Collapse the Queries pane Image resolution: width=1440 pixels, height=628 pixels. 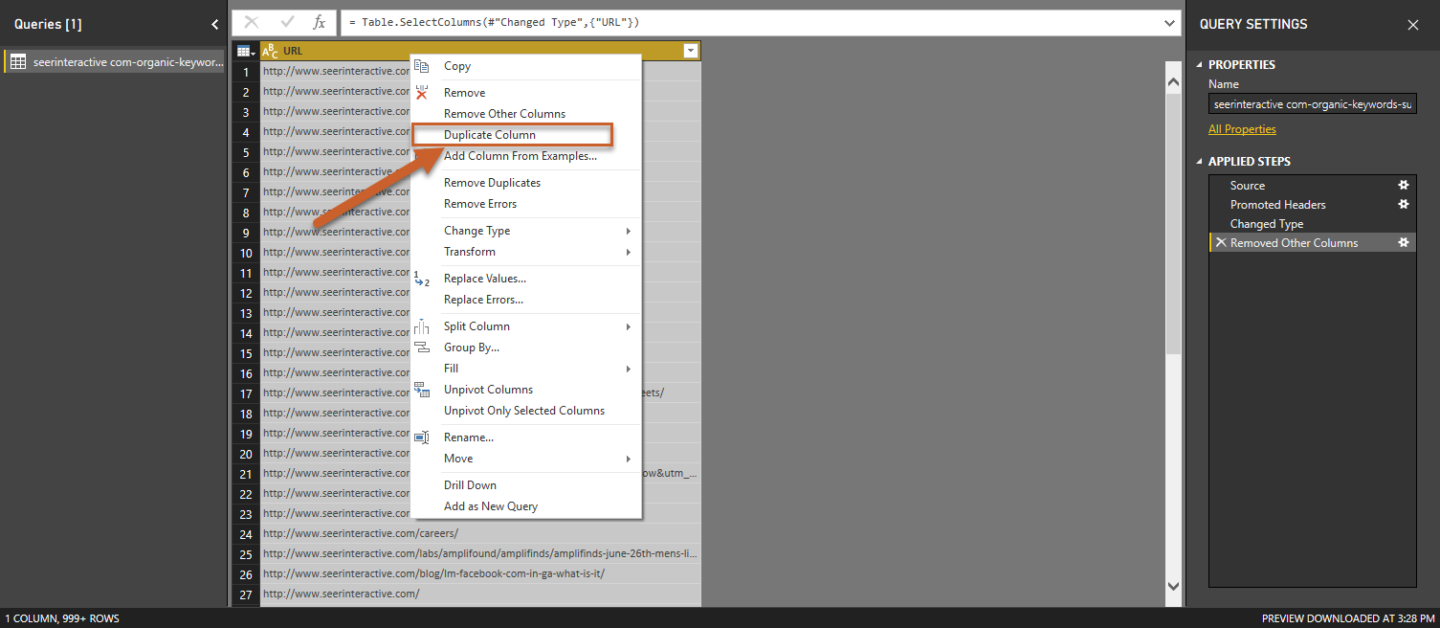pos(215,24)
